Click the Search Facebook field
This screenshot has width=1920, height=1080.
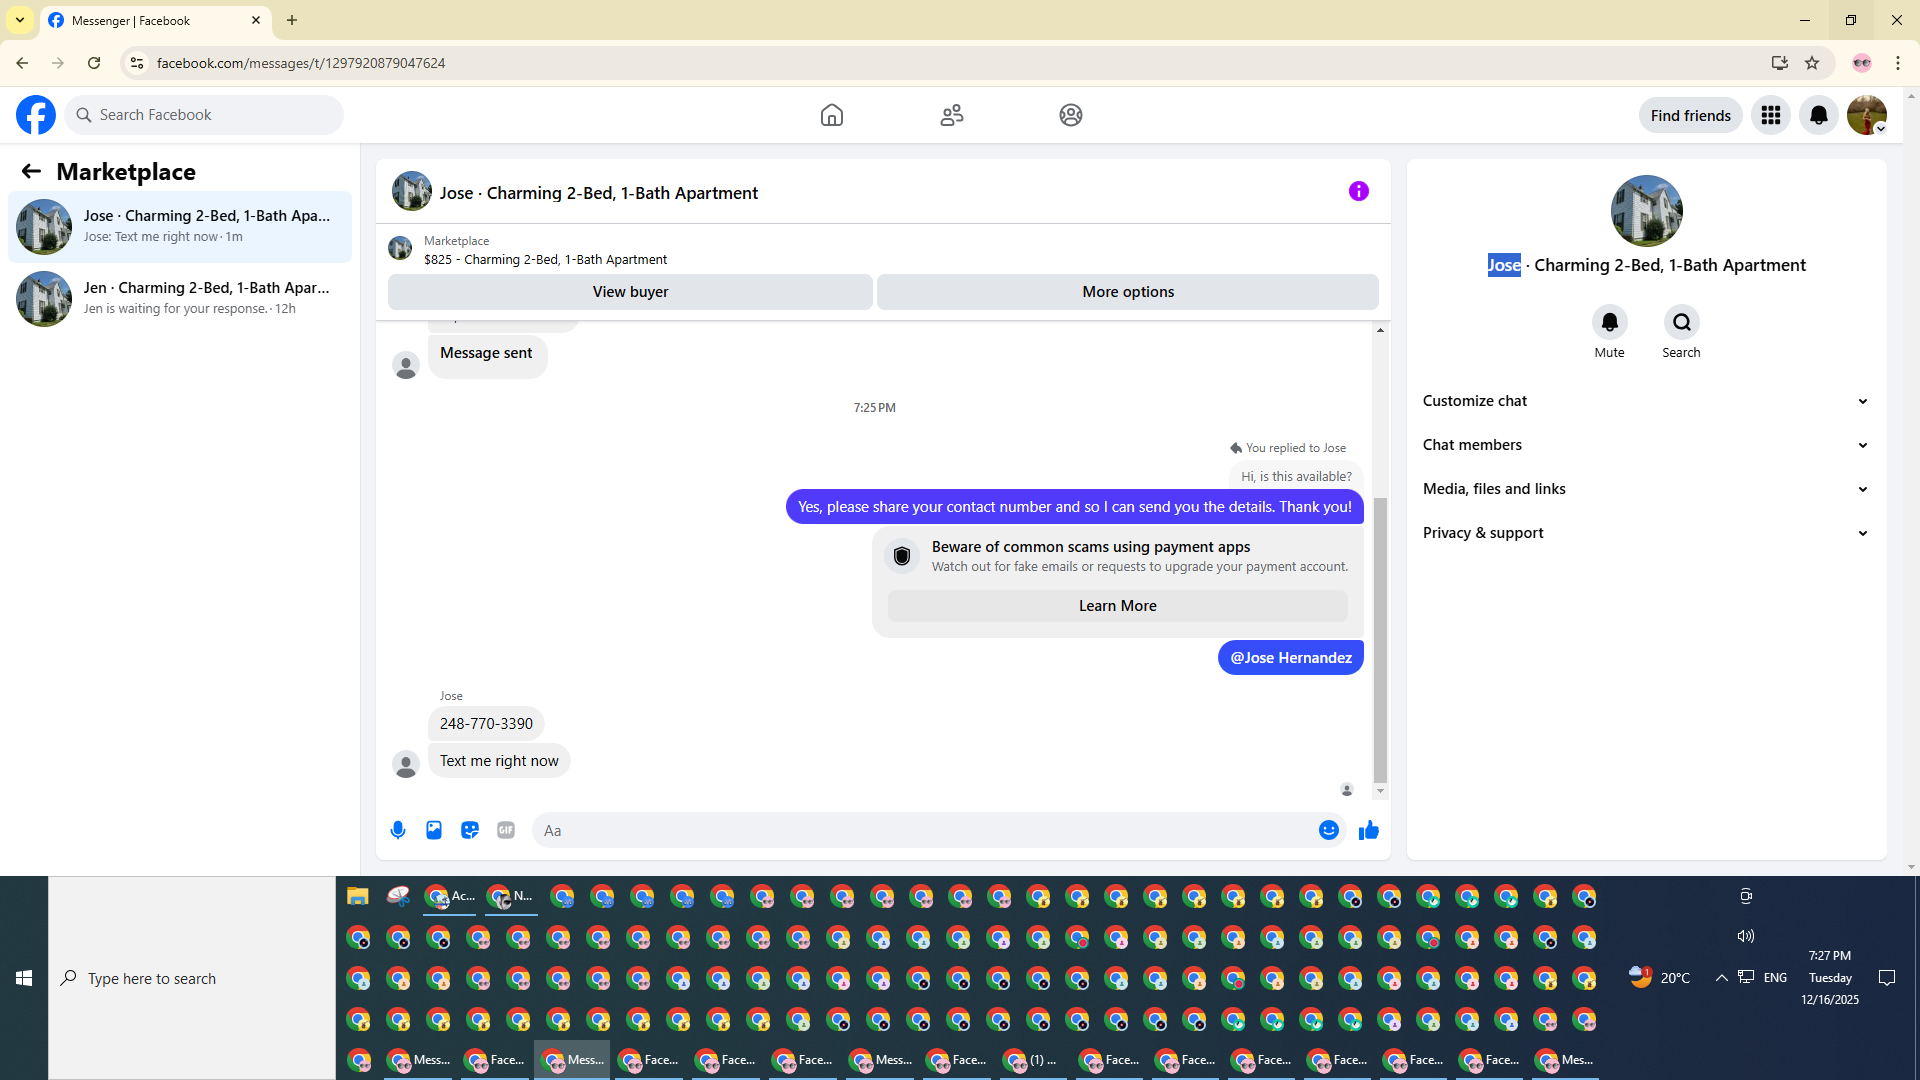pyautogui.click(x=204, y=115)
